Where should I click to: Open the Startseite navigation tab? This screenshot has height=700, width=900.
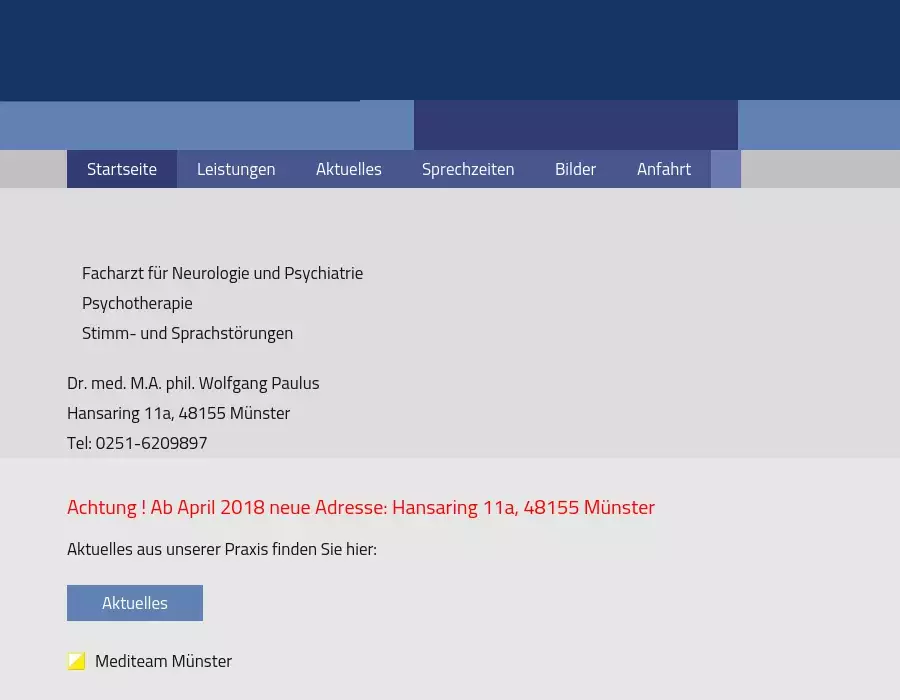(x=122, y=169)
